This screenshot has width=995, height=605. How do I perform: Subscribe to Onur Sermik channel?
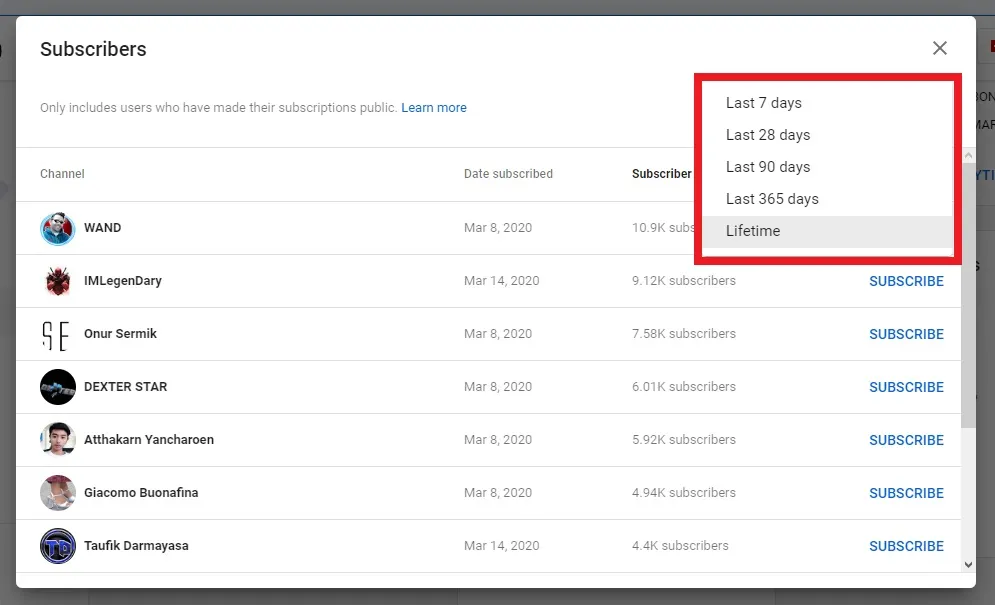click(906, 334)
